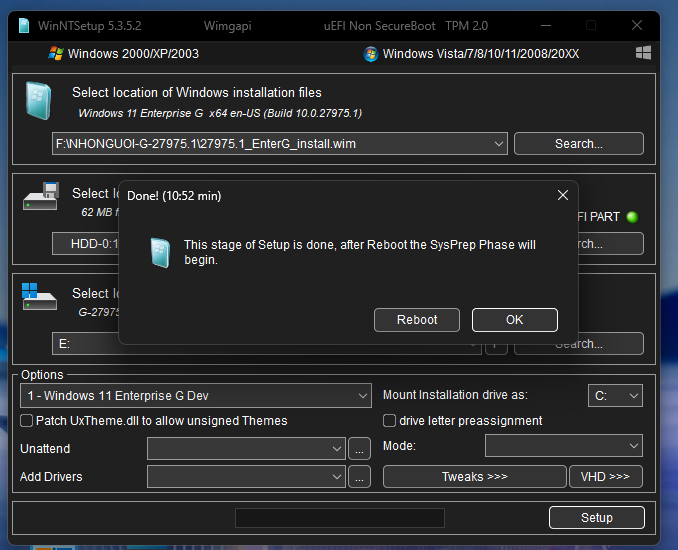The image size is (678, 550).
Task: Close the WinNTSetup window
Action: [636, 26]
